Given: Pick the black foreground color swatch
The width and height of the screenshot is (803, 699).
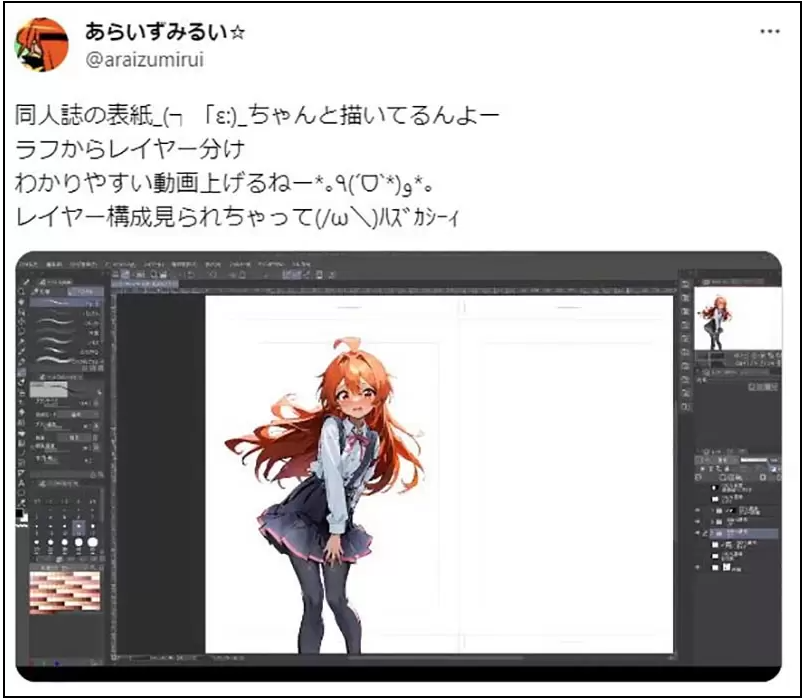Looking at the screenshot, I should (x=19, y=514).
